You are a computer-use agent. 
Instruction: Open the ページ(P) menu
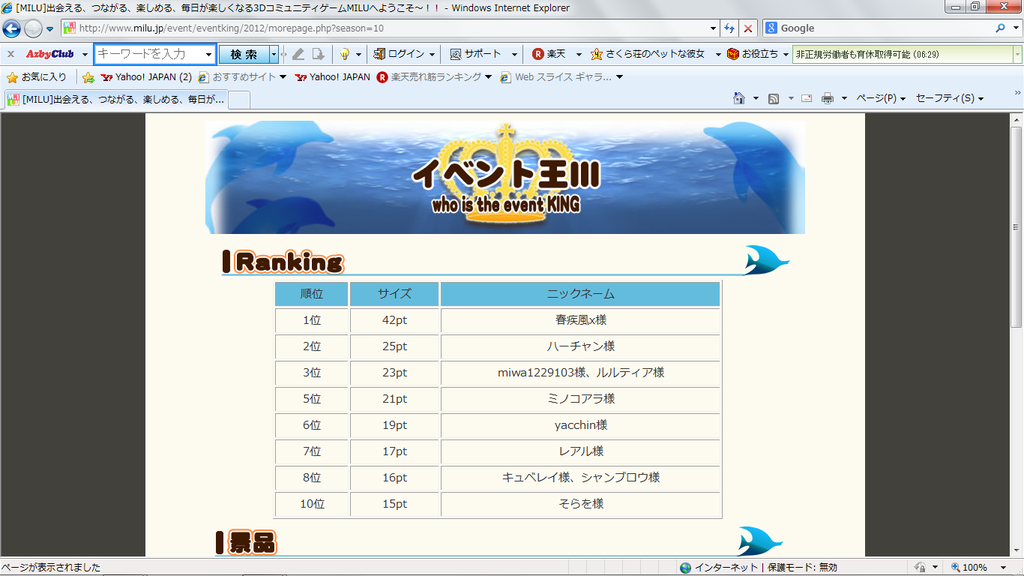[x=881, y=98]
